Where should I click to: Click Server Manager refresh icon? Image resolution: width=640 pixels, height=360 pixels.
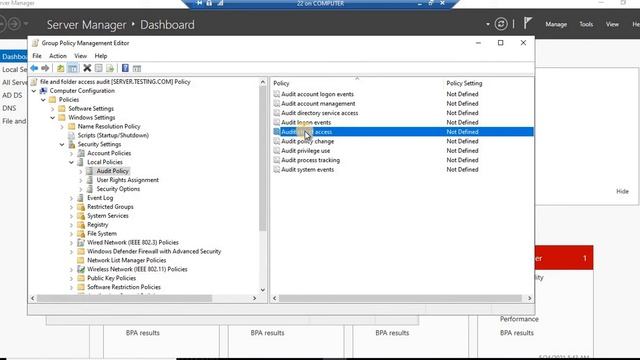click(501, 24)
